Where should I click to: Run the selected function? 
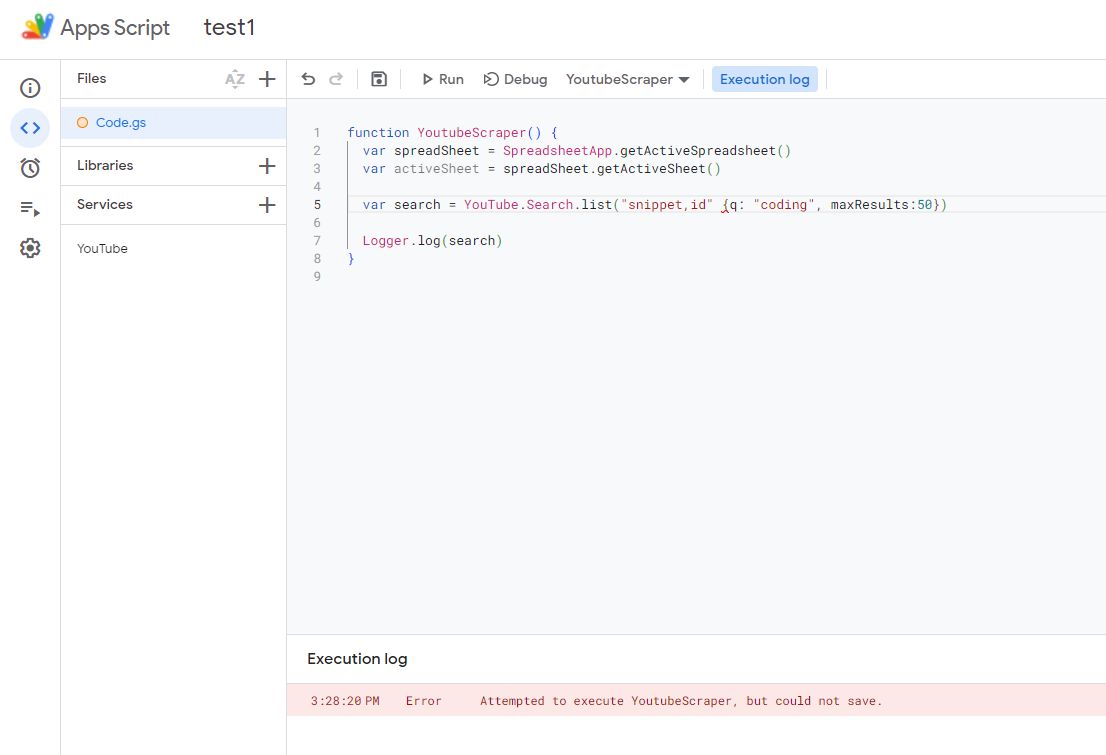442,79
